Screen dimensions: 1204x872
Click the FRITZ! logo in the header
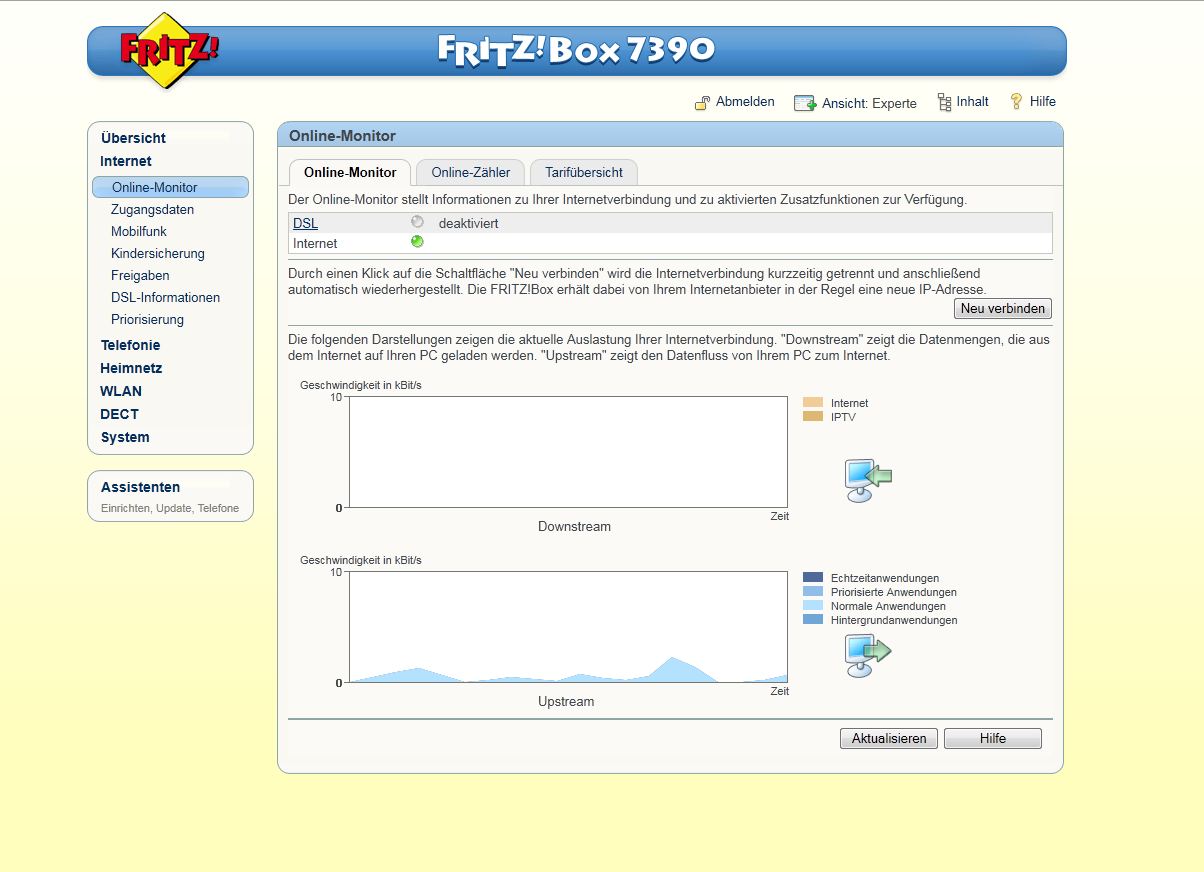pyautogui.click(x=170, y=51)
